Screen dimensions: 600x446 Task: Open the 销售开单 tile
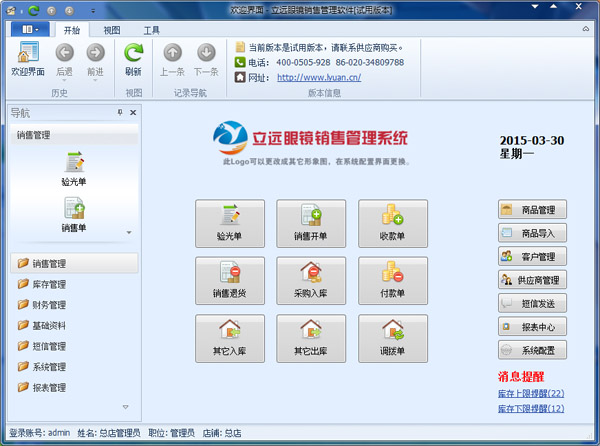click(311, 223)
